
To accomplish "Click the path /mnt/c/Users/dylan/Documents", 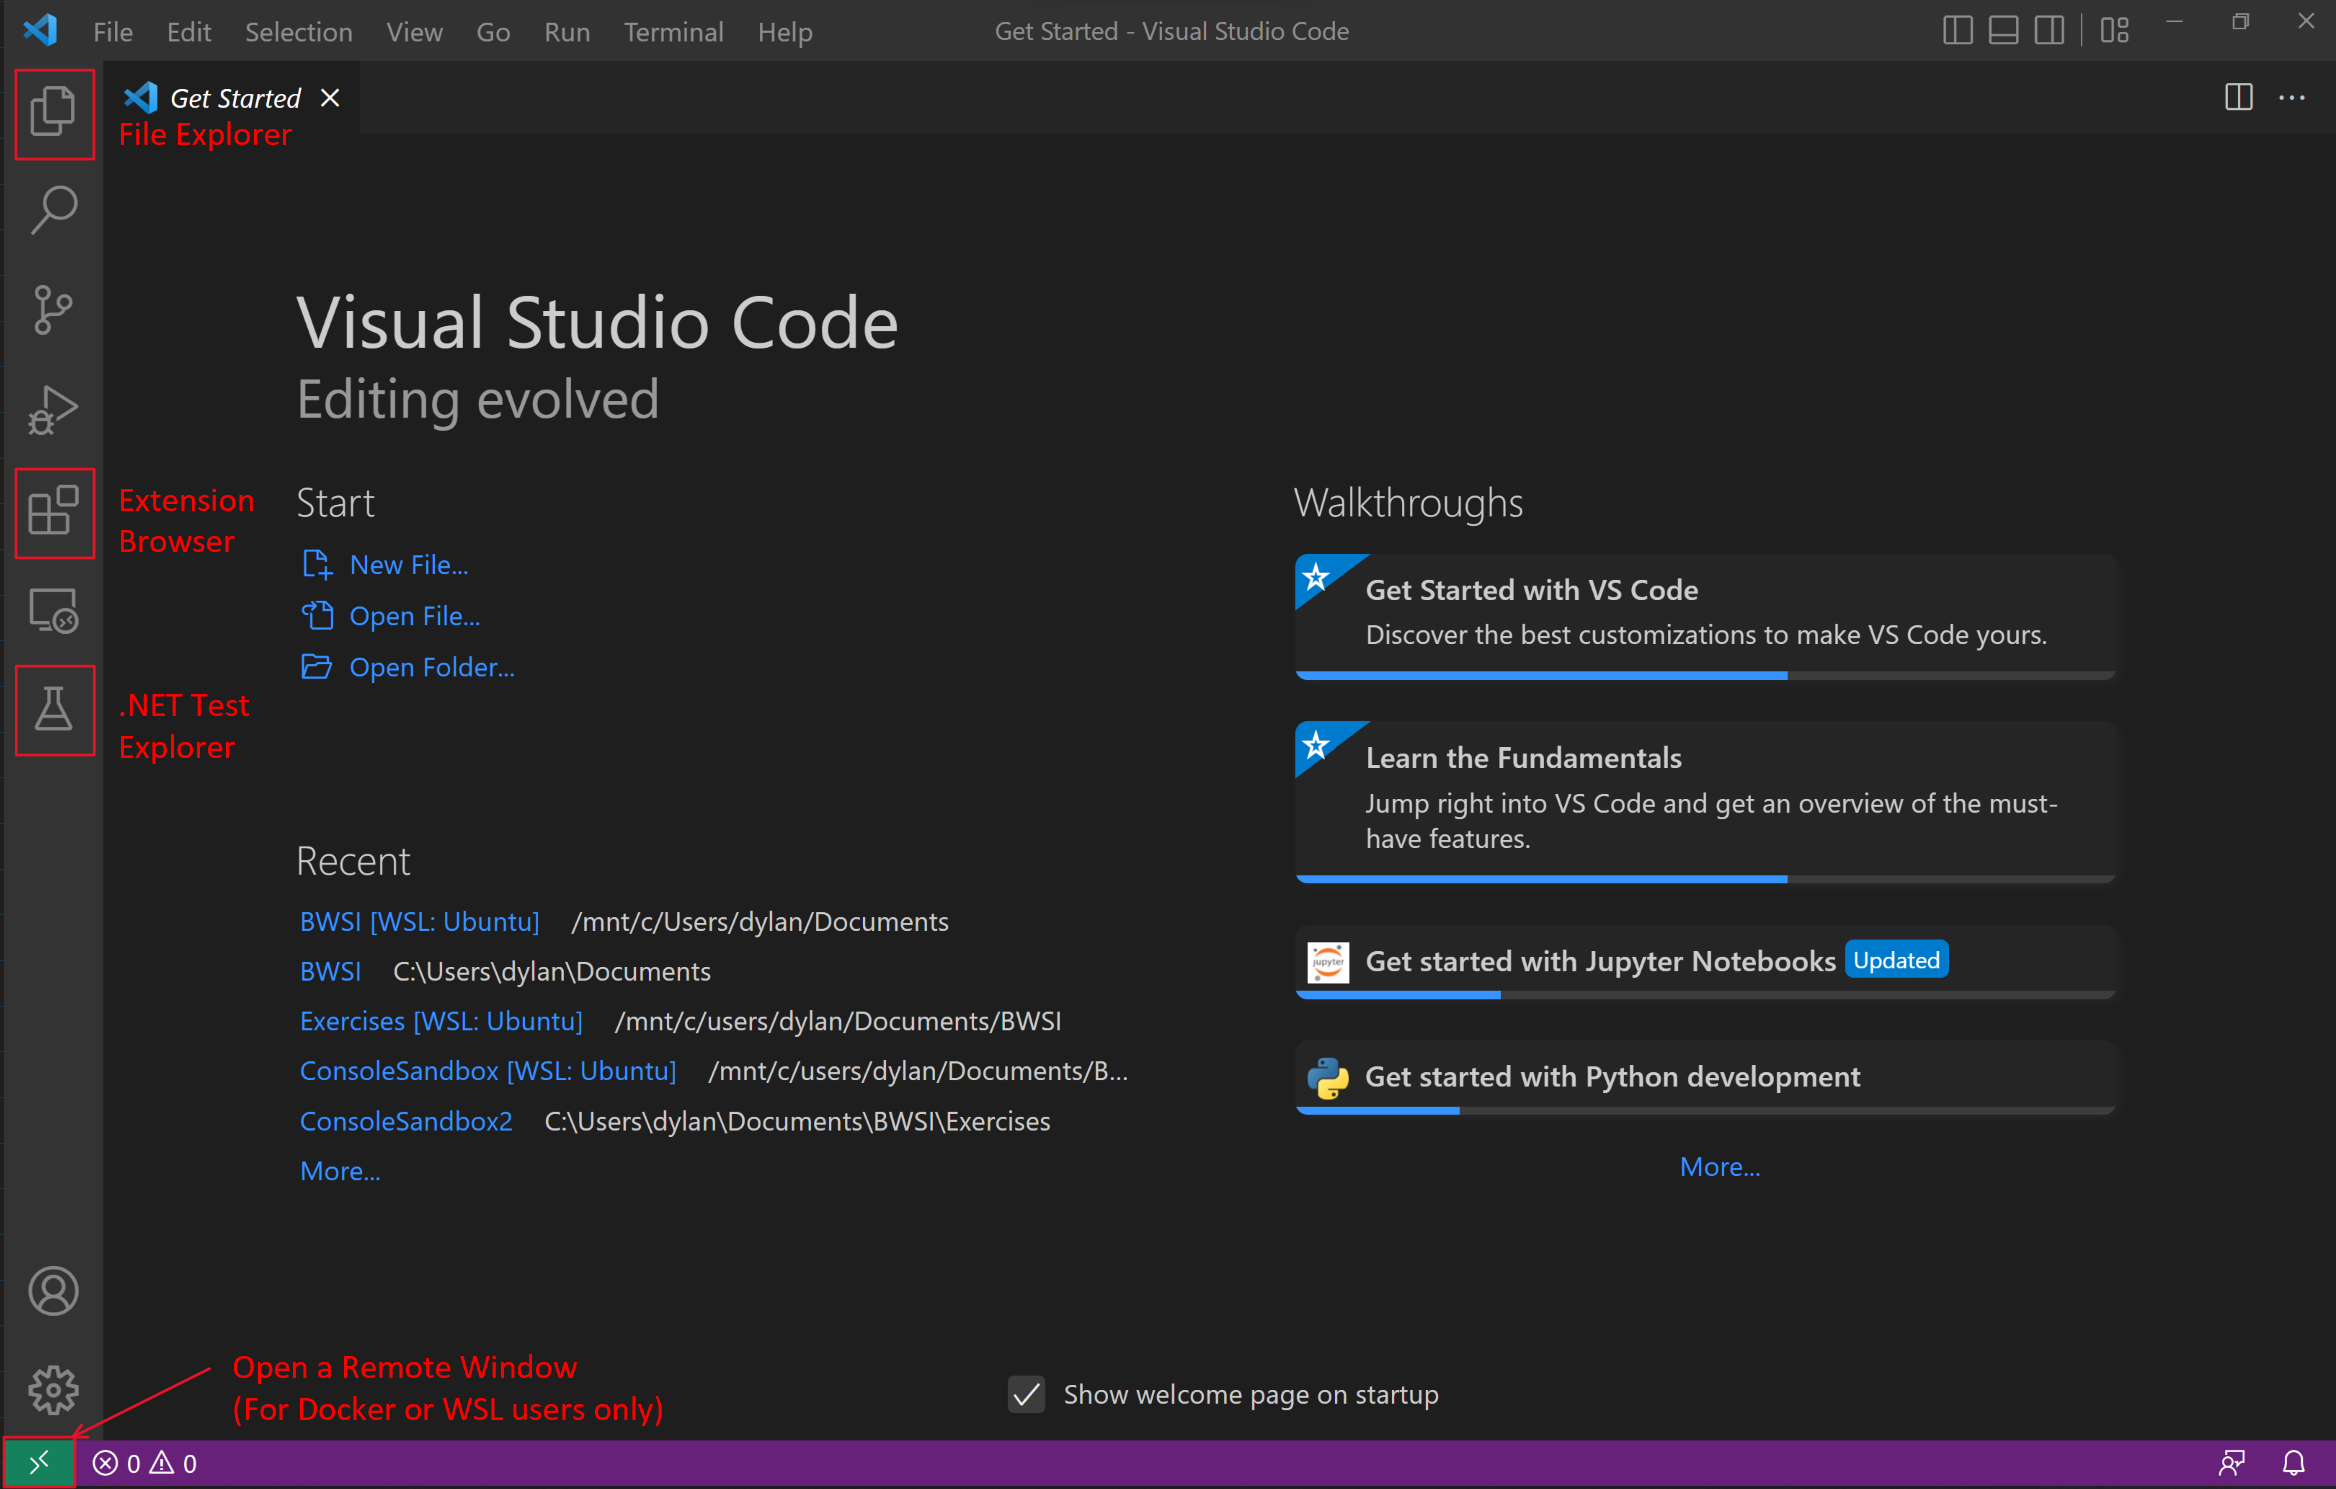I will [x=760, y=921].
